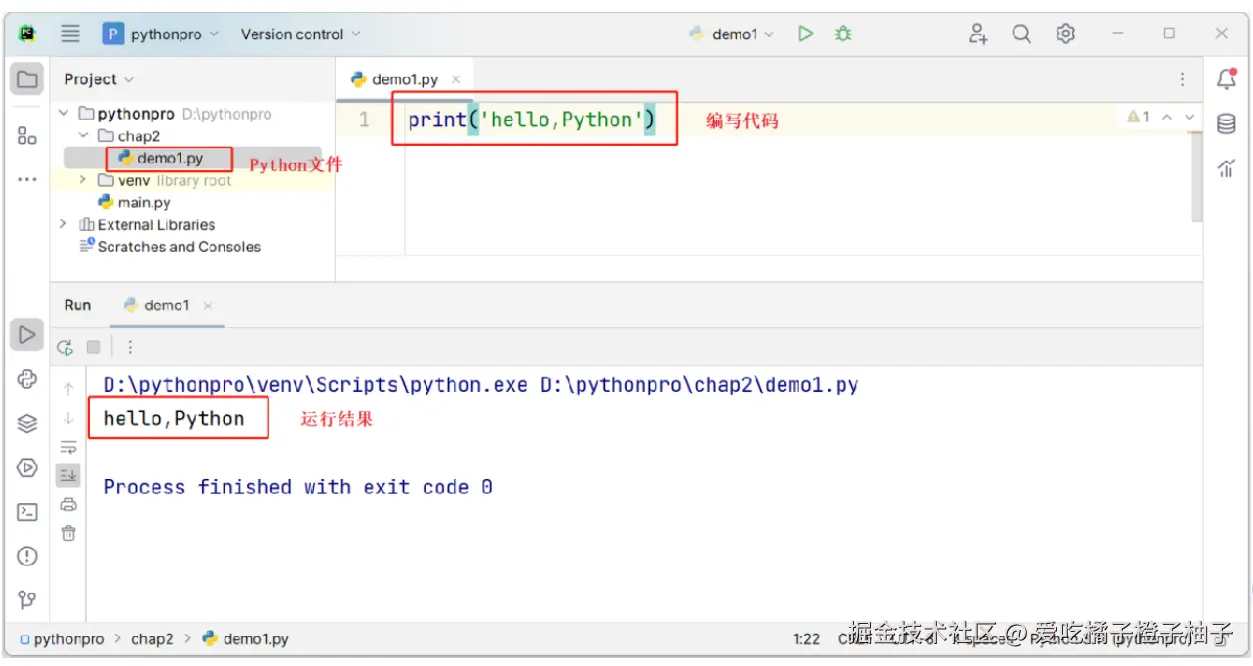Toggle soft-wrap in Run console
The width and height of the screenshot is (1253, 666).
(x=68, y=447)
